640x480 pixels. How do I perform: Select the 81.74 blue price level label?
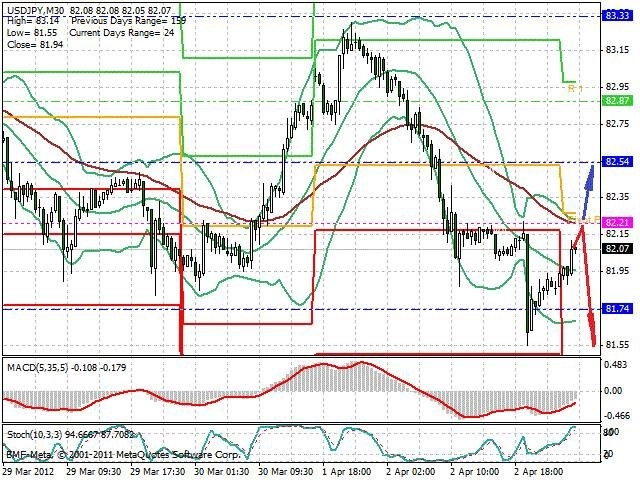[x=617, y=309]
